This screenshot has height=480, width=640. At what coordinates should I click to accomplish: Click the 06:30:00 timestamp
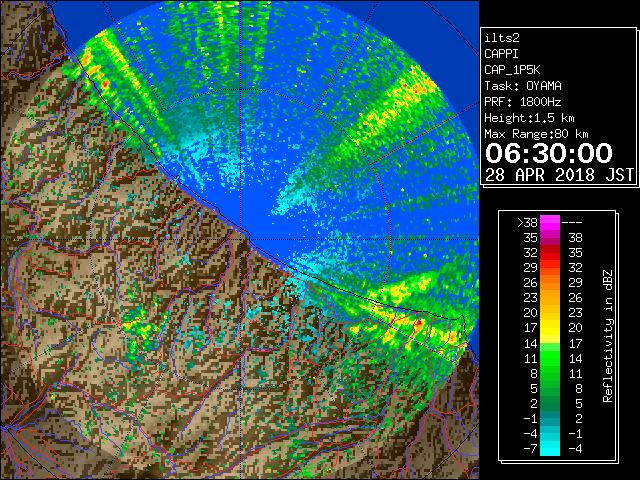click(x=549, y=153)
